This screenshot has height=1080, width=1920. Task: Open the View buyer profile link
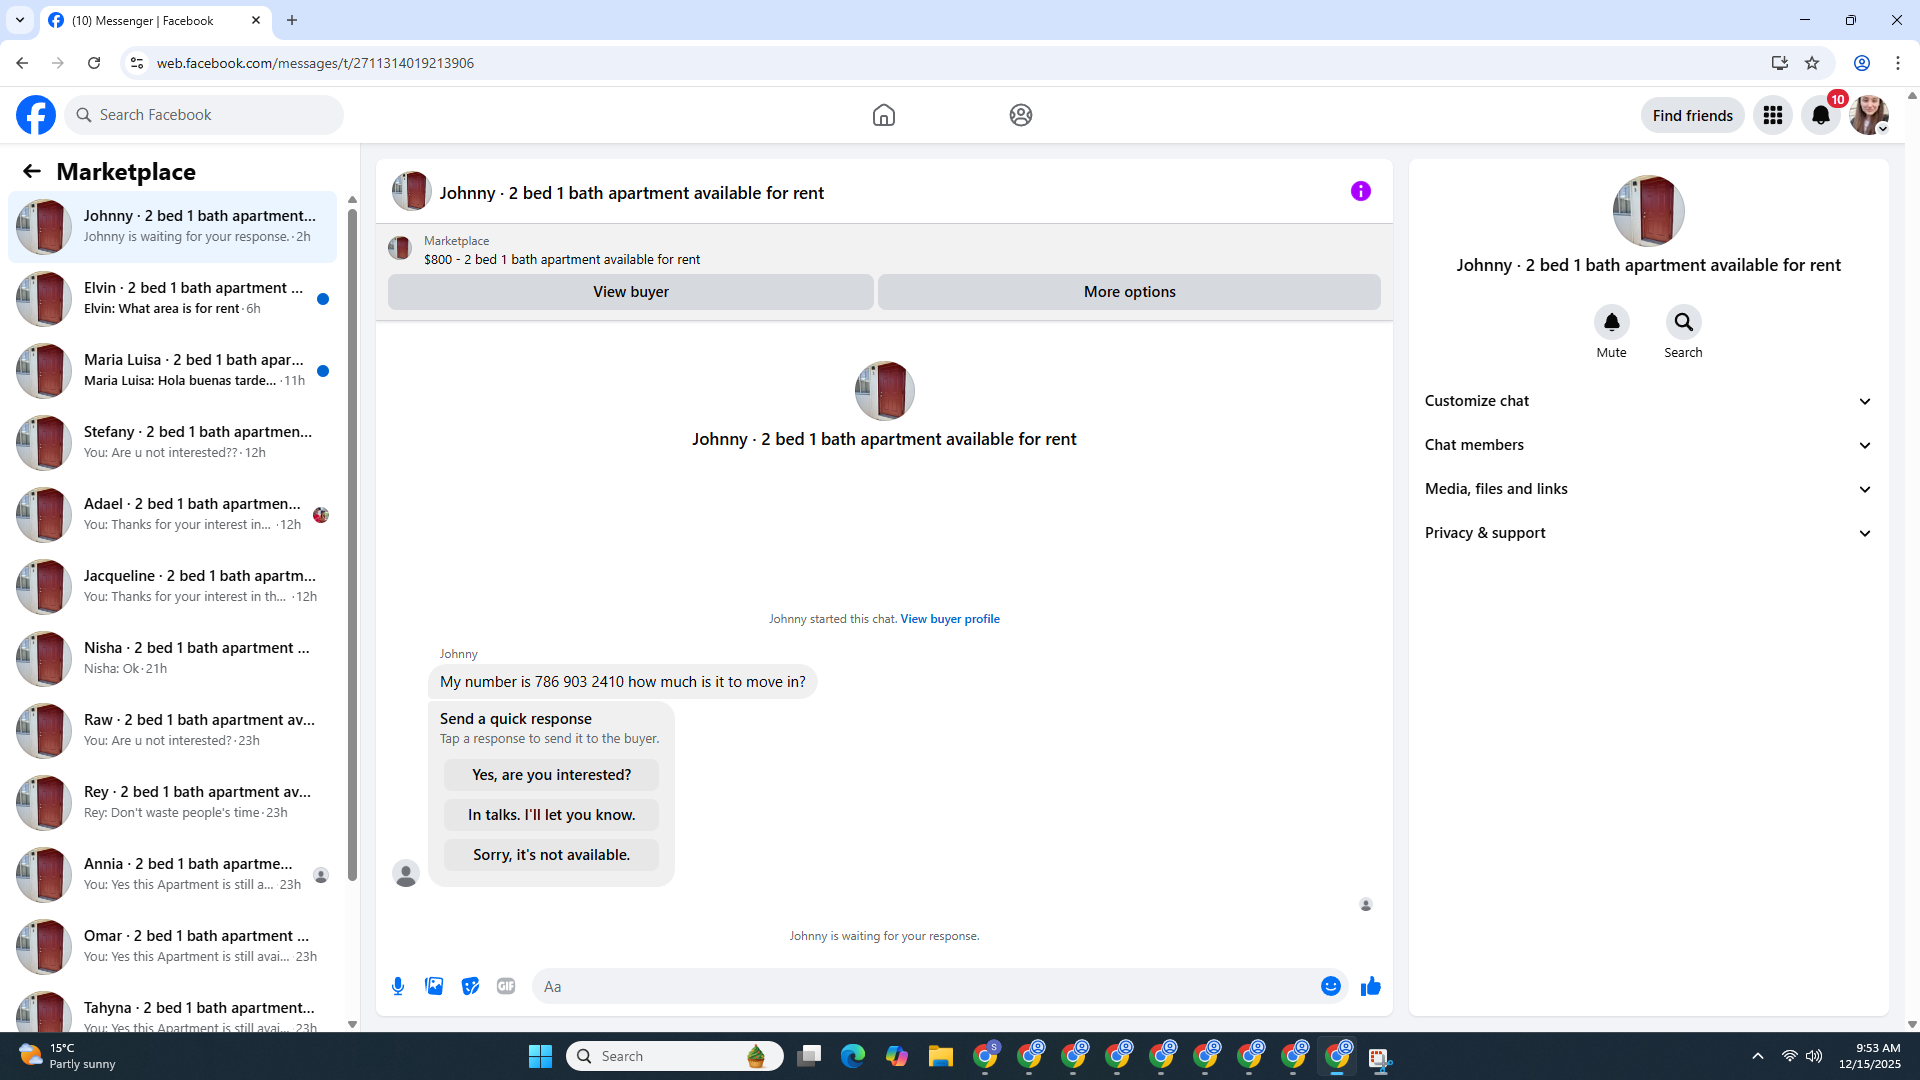(x=950, y=619)
